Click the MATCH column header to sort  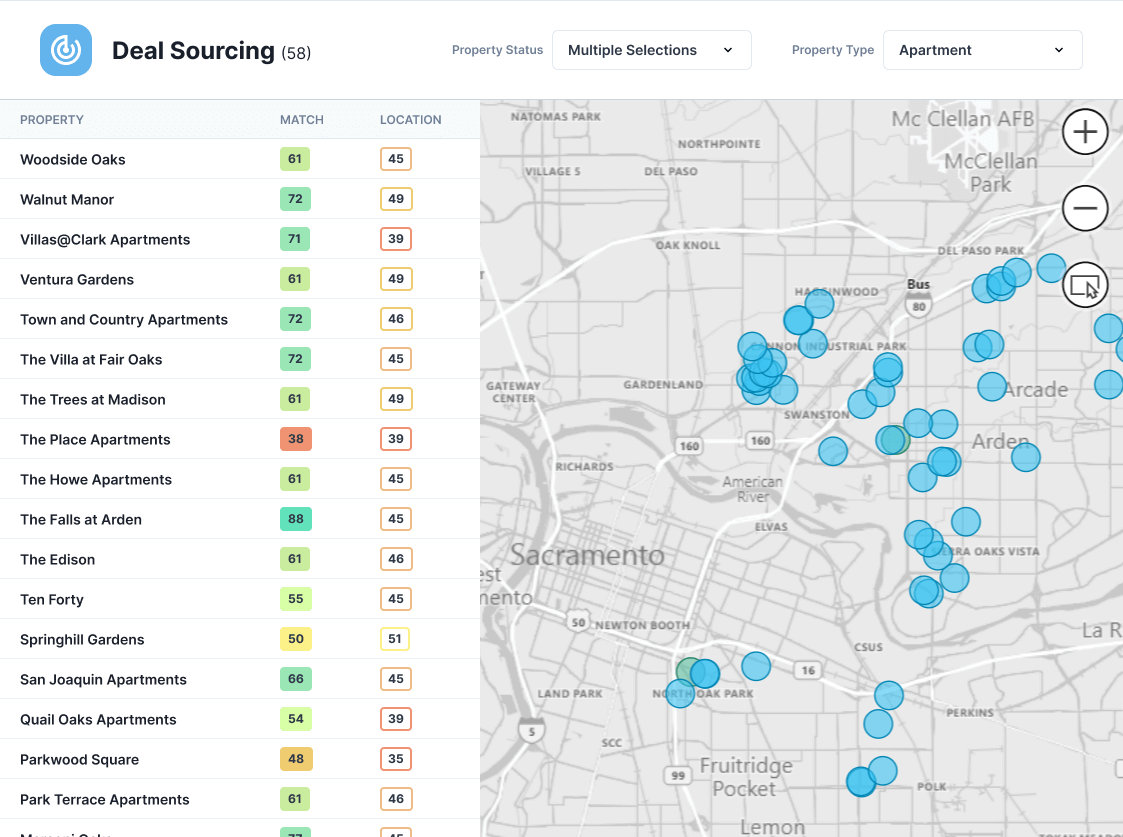click(301, 119)
